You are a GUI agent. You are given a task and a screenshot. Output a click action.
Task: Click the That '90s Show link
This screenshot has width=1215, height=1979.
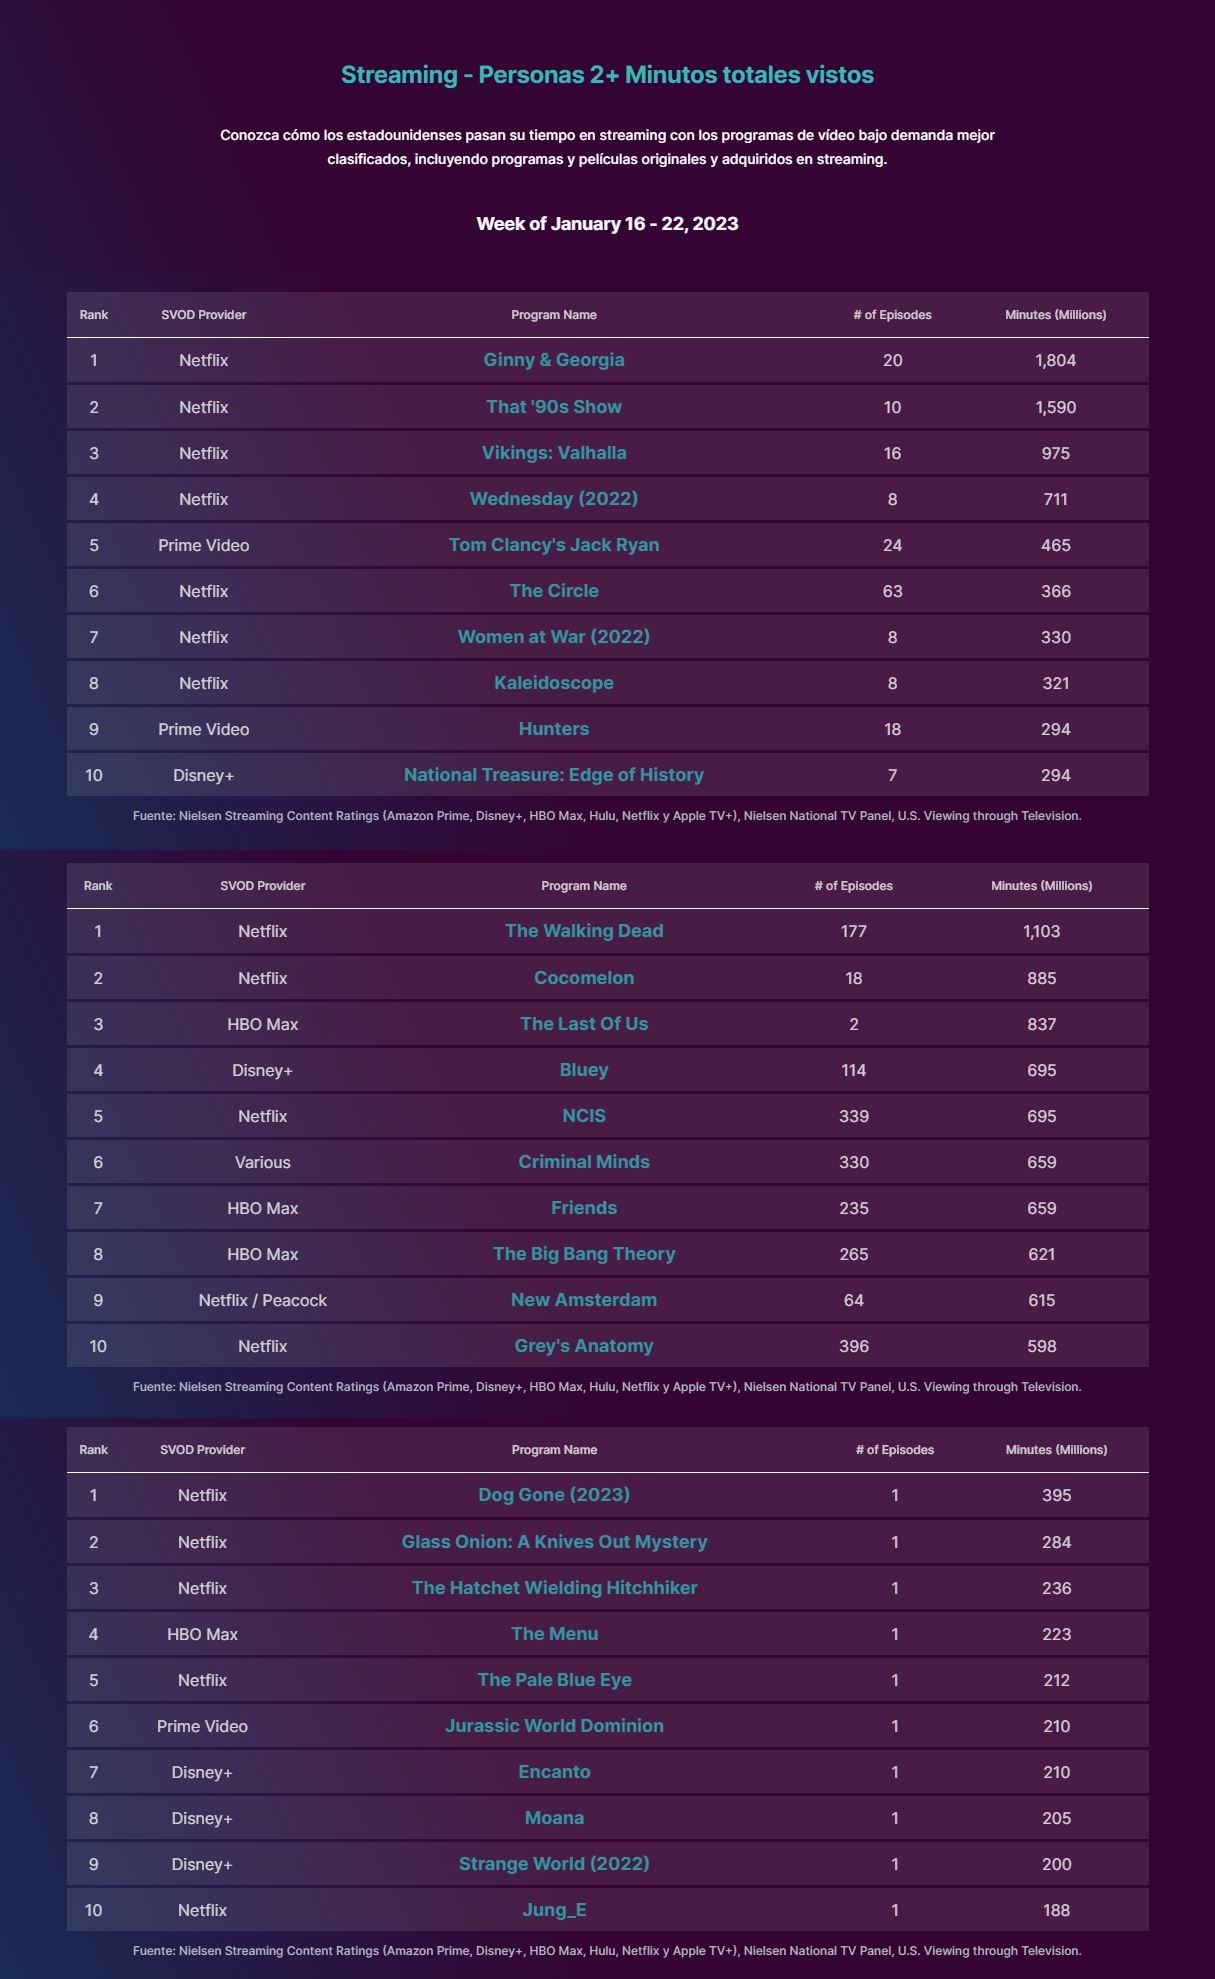pyautogui.click(x=554, y=407)
